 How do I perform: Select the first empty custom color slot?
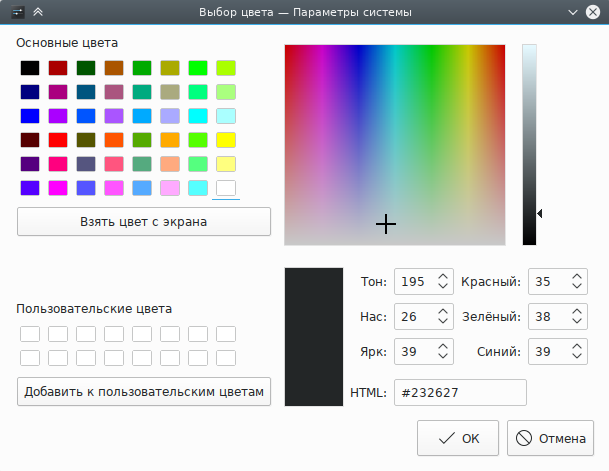click(30, 334)
